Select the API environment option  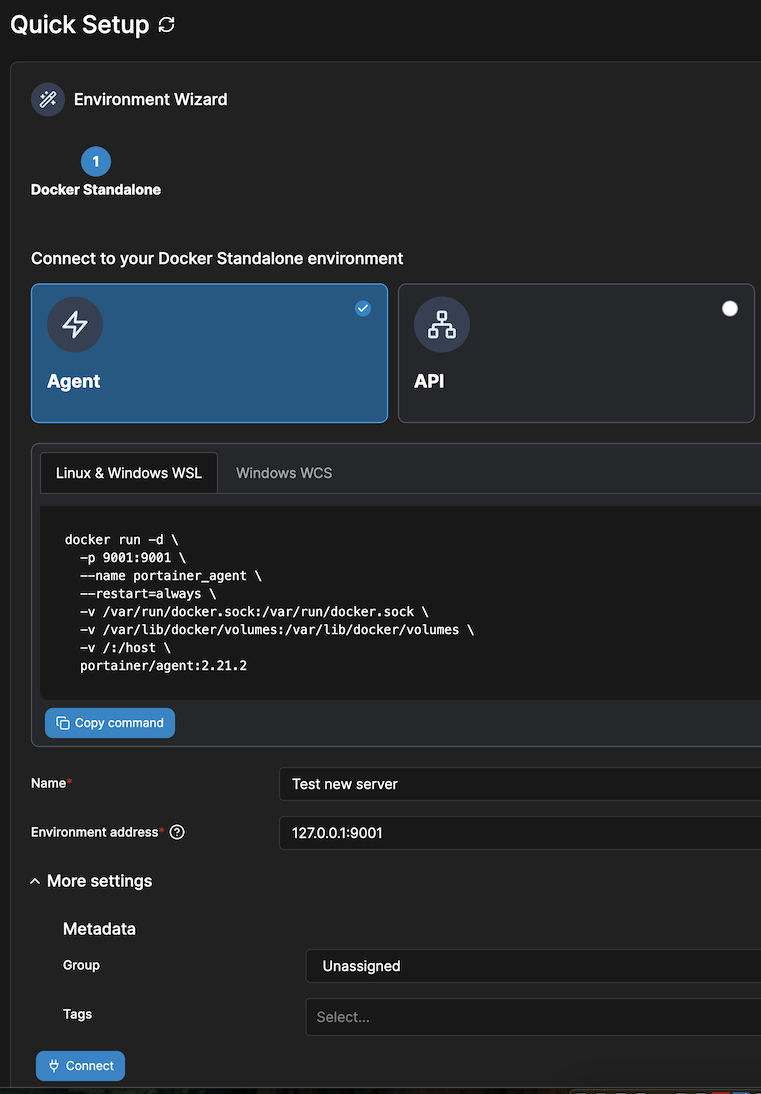coord(576,353)
